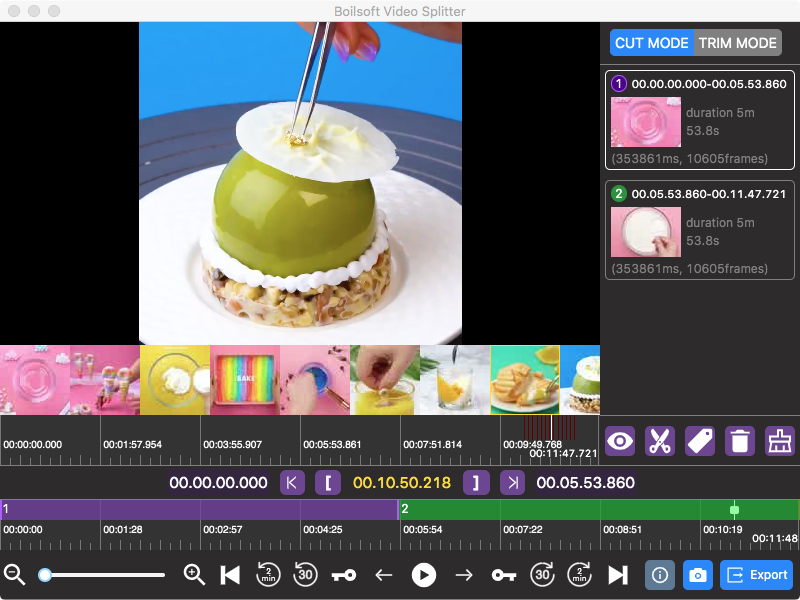Image resolution: width=800 pixels, height=600 pixels.
Task: Select segment 1 in the segment list
Action: [x=700, y=120]
